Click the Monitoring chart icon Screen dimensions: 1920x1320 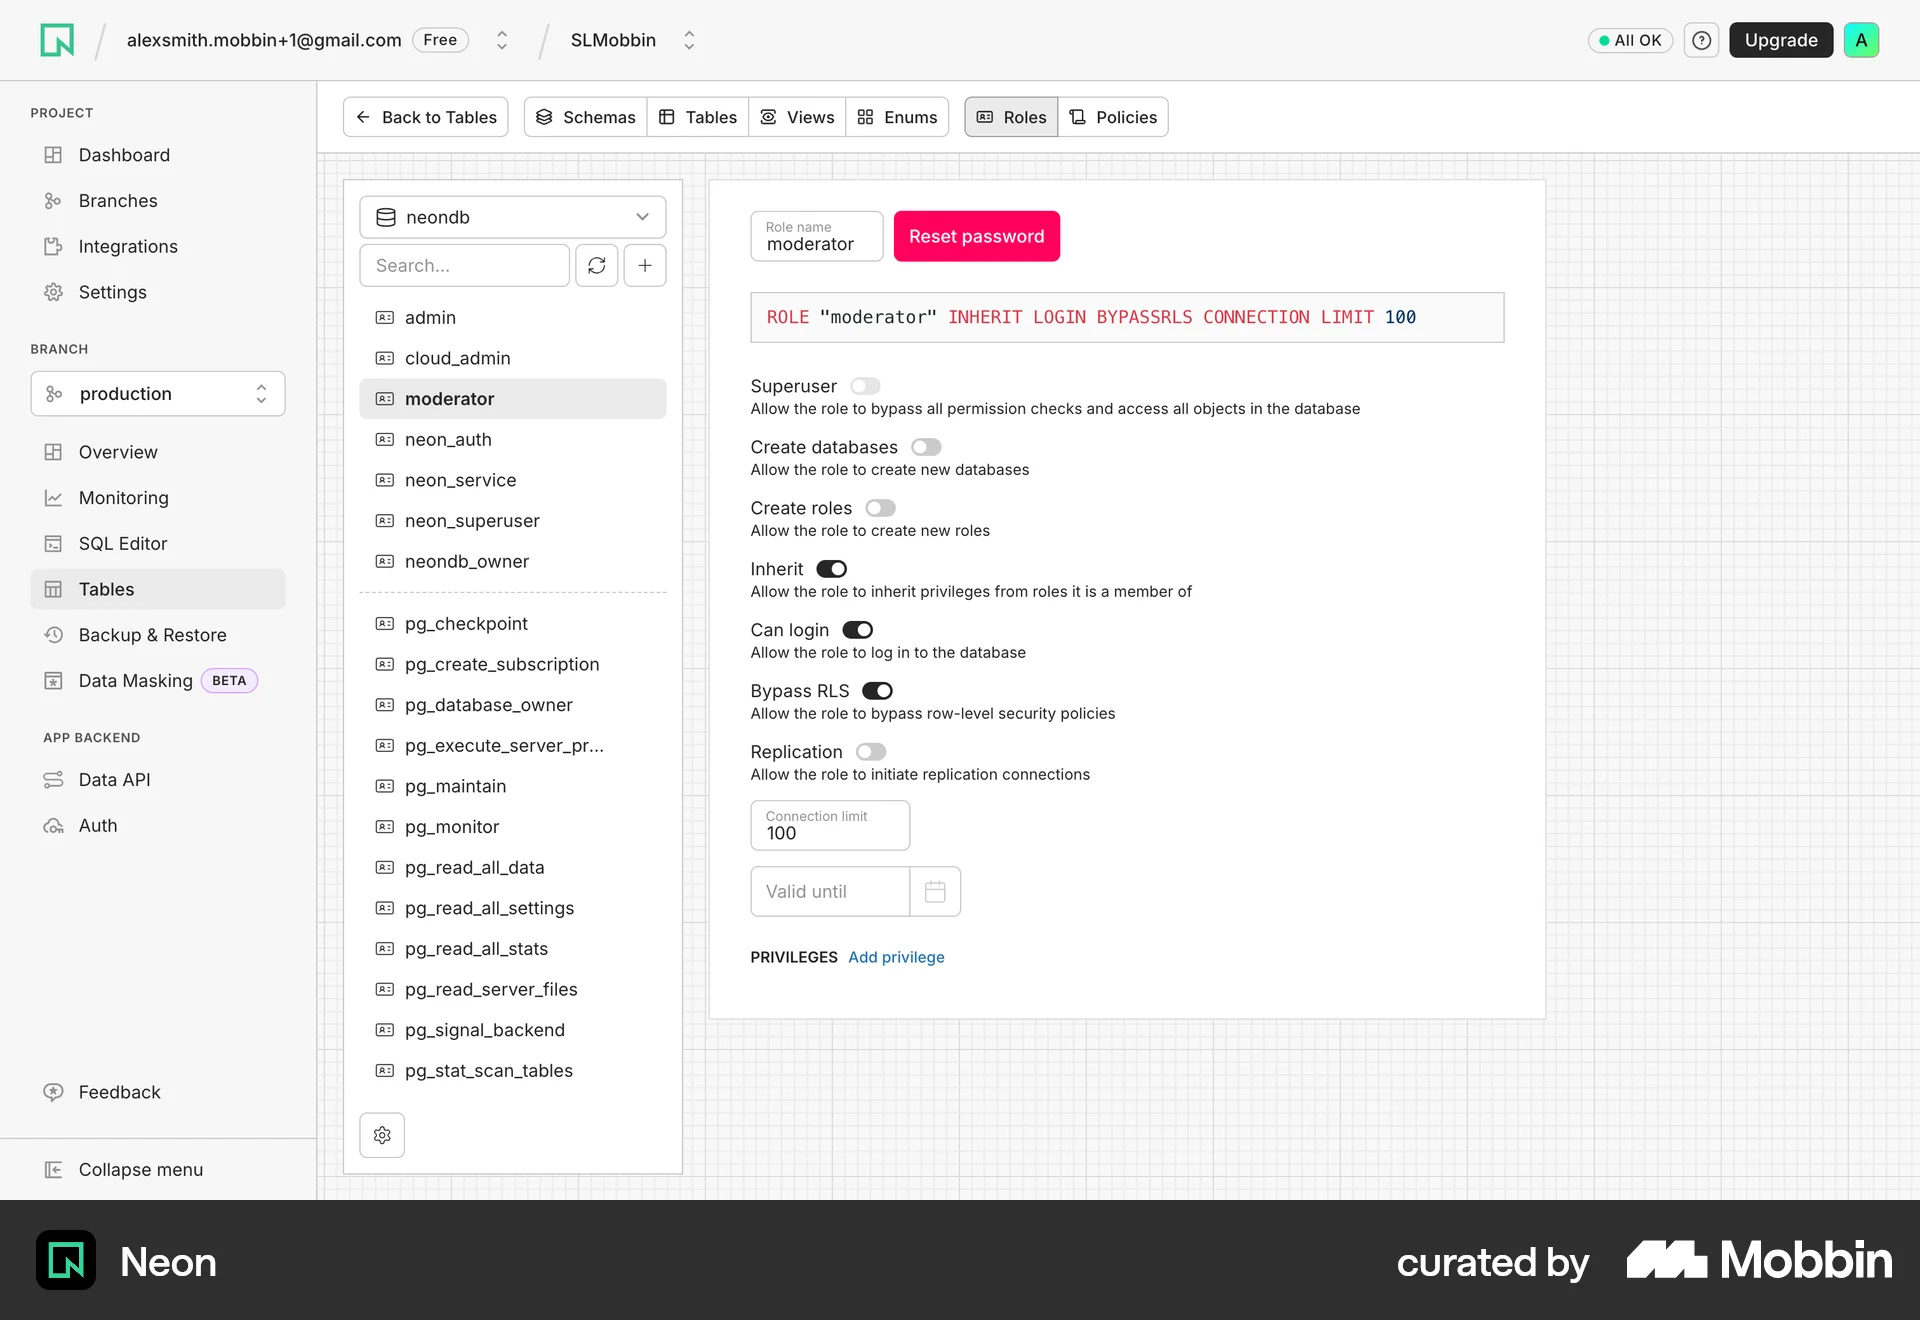coord(53,498)
